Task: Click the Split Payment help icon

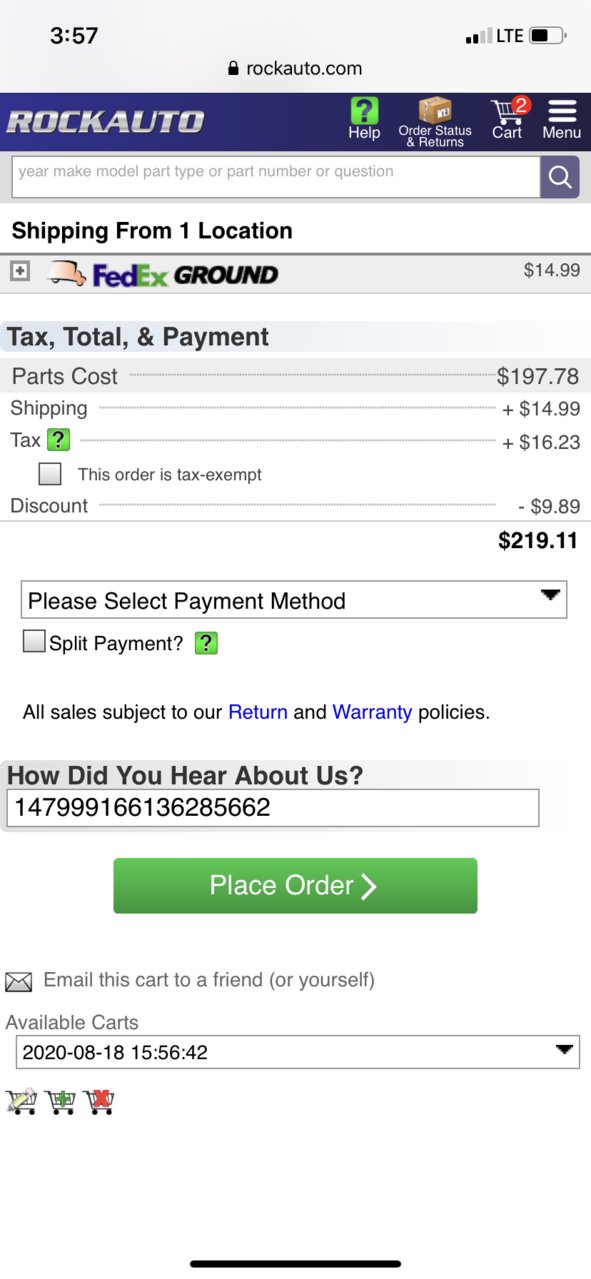Action: pyautogui.click(x=206, y=643)
